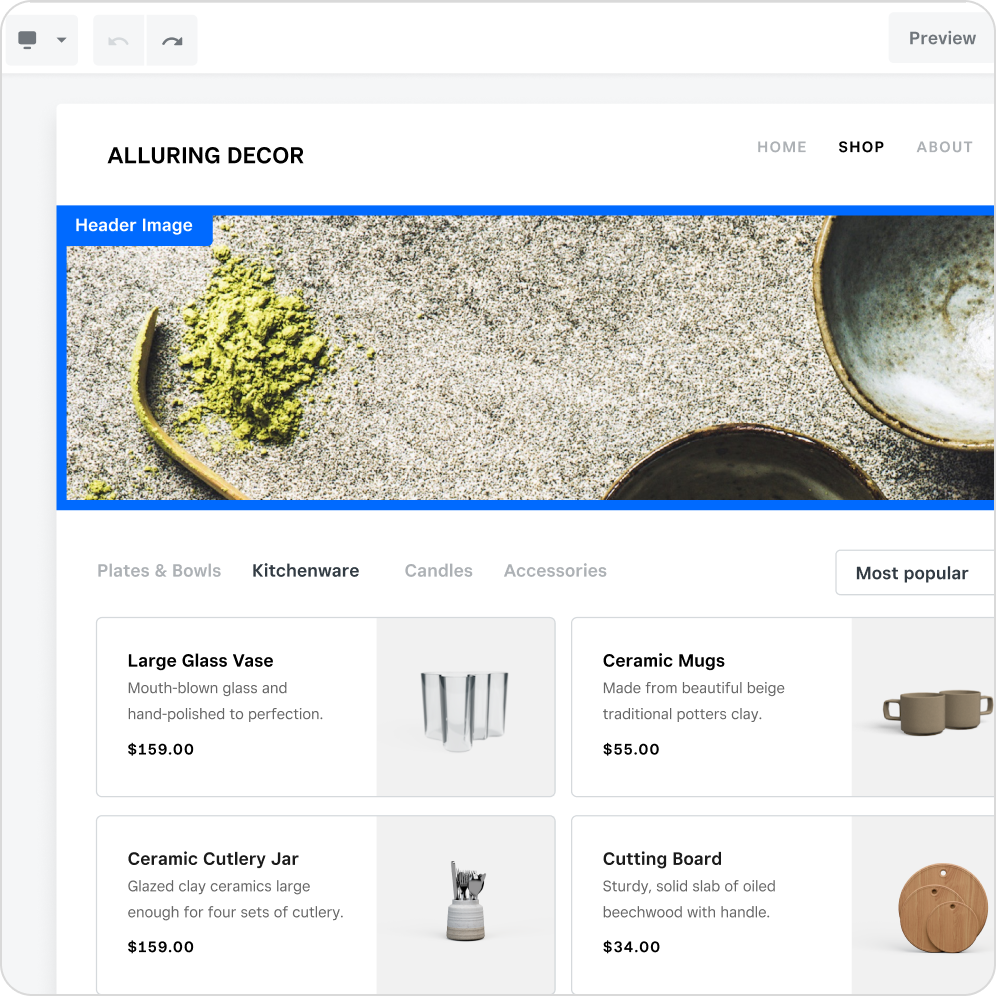Click the Ceramic Mugs title
Viewport: 996px width, 996px height.
coord(664,661)
